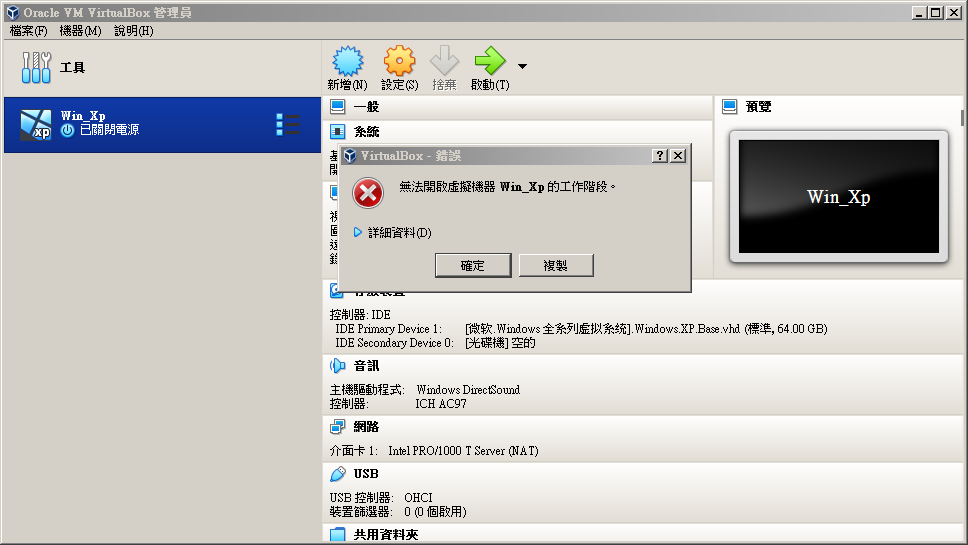Screen dimensions: 968x545
Task: Minimize the VirtualBox manager window
Action: 919,12
